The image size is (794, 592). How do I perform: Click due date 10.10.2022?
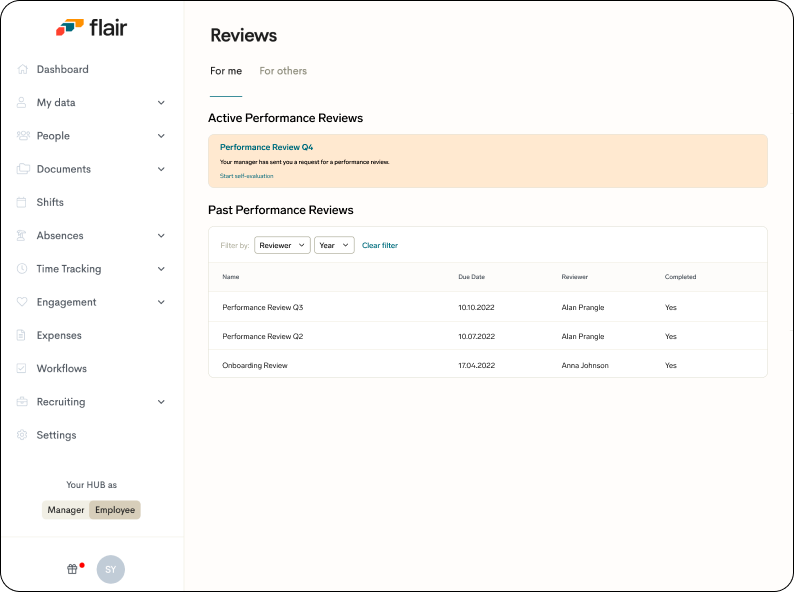pos(477,307)
